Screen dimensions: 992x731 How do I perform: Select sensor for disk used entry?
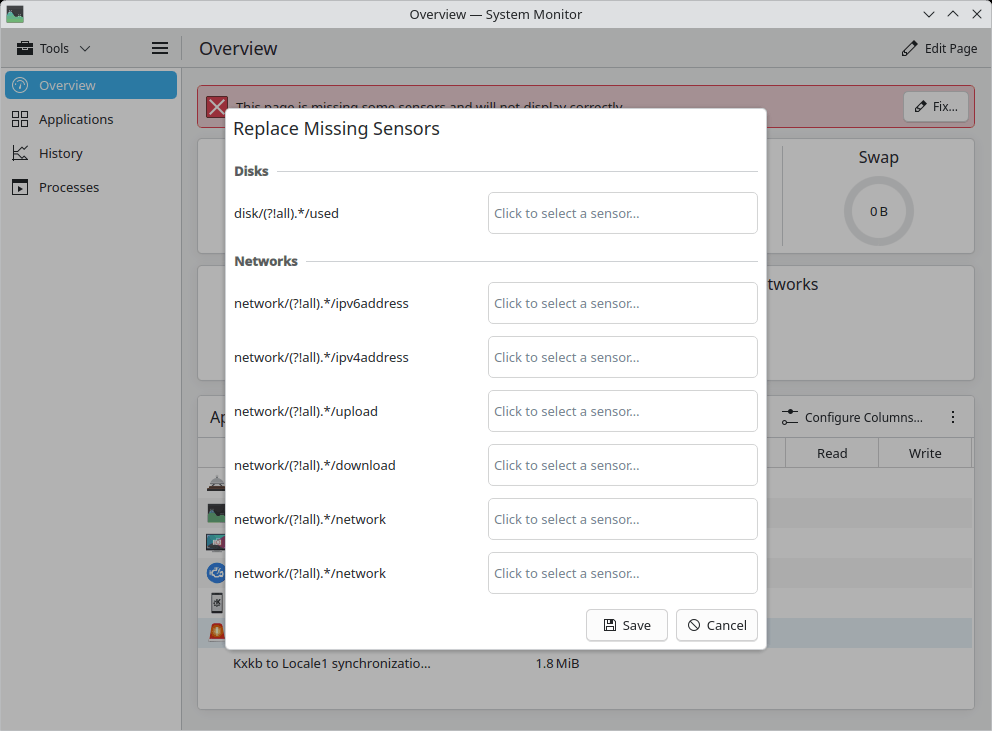(622, 213)
